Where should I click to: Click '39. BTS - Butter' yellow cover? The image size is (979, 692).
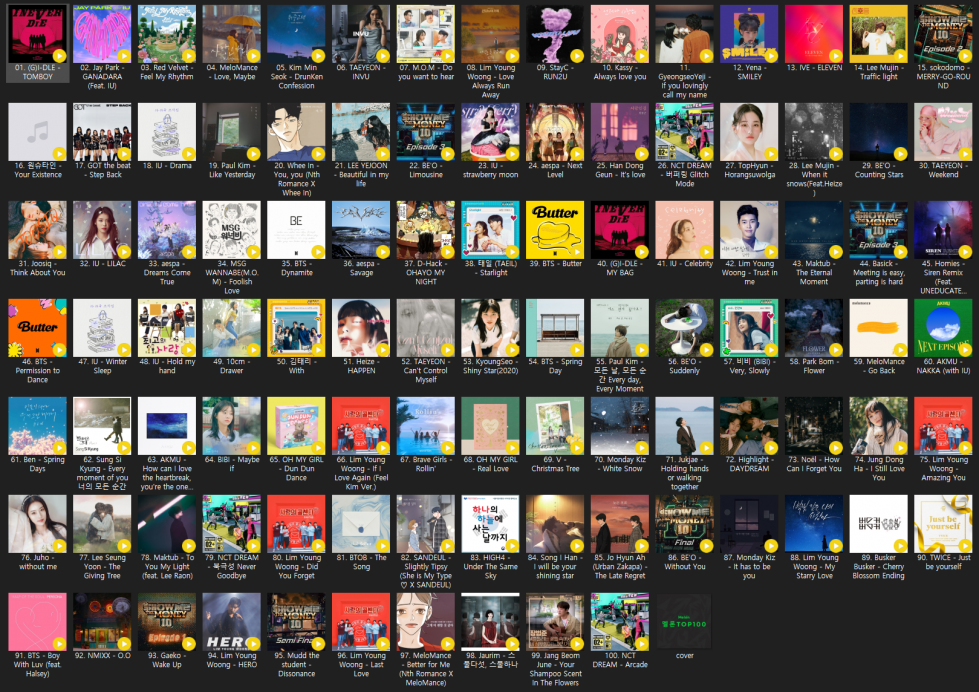point(555,230)
